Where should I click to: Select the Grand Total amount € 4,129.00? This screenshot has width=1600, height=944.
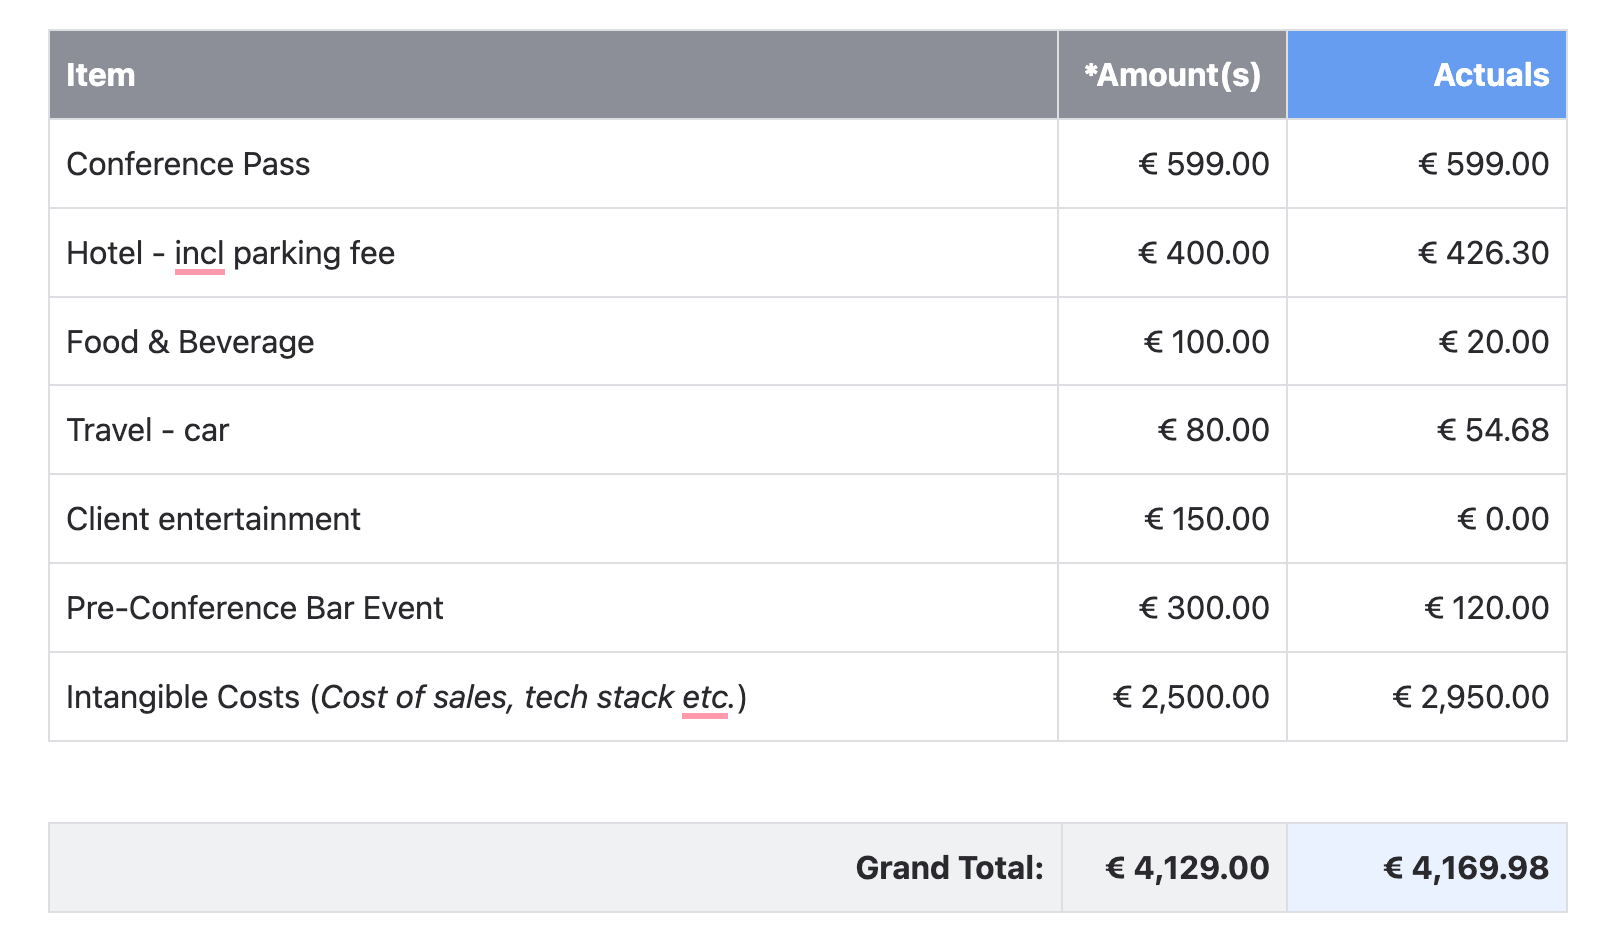(1174, 868)
